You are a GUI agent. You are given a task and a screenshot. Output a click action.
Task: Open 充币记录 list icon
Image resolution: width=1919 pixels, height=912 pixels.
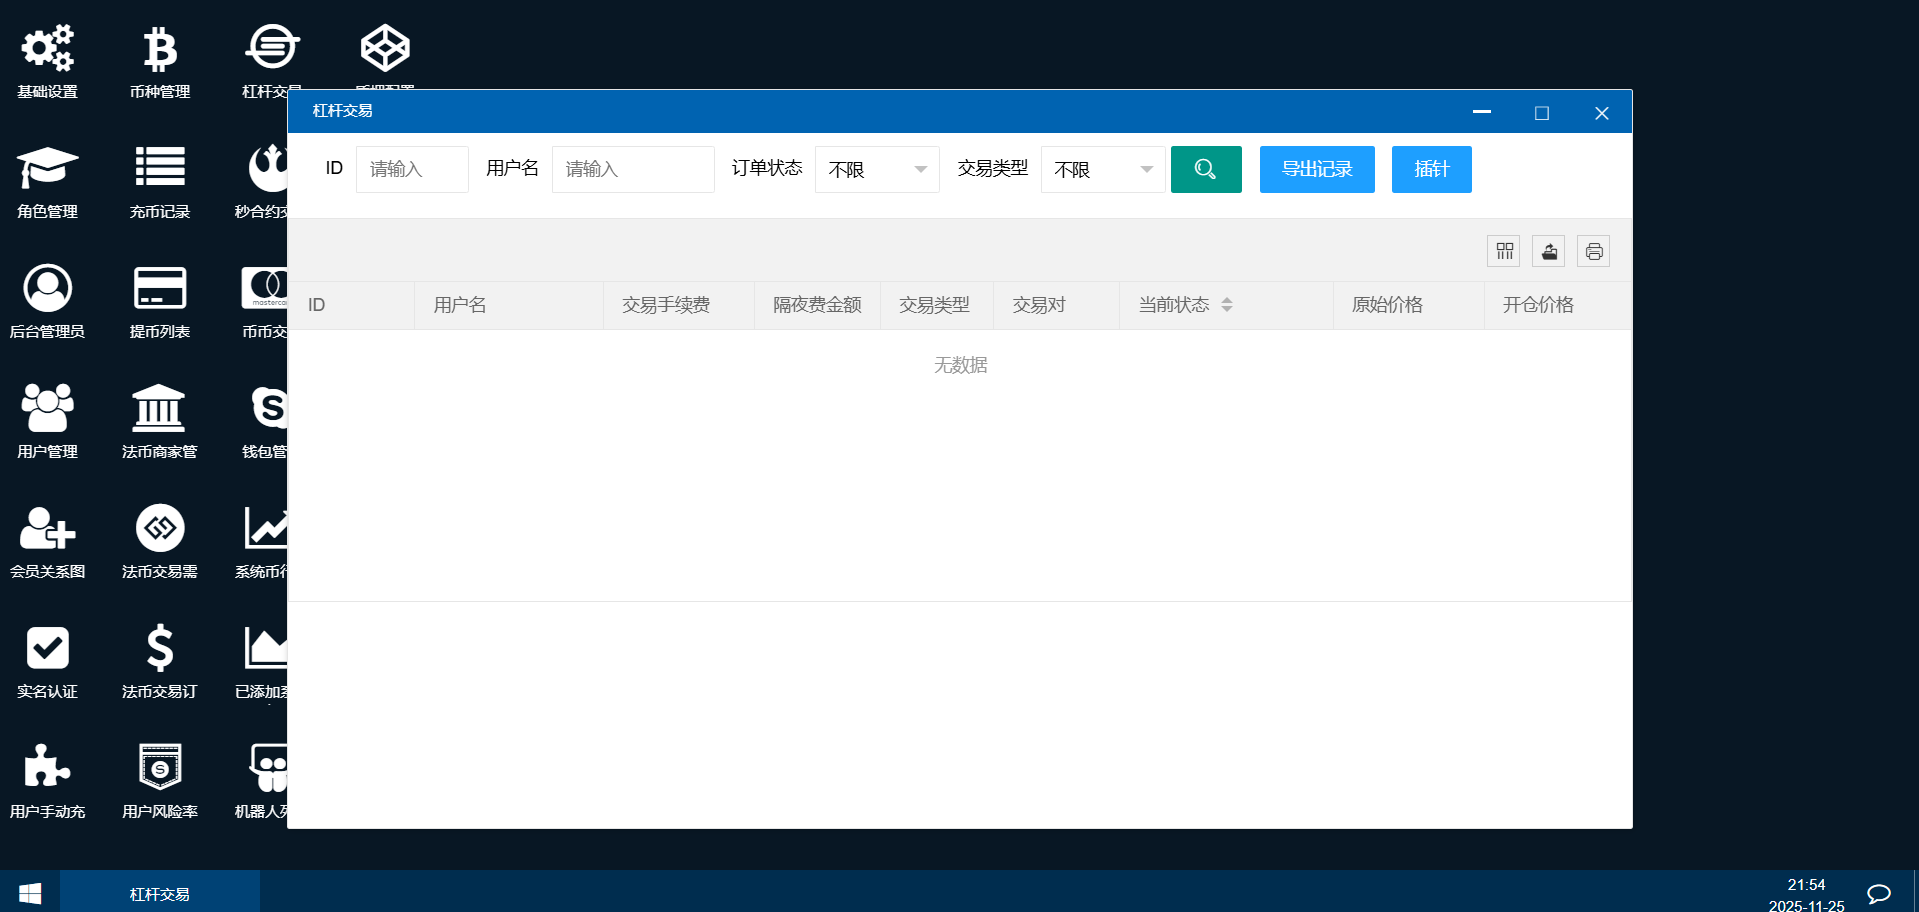coord(159,168)
